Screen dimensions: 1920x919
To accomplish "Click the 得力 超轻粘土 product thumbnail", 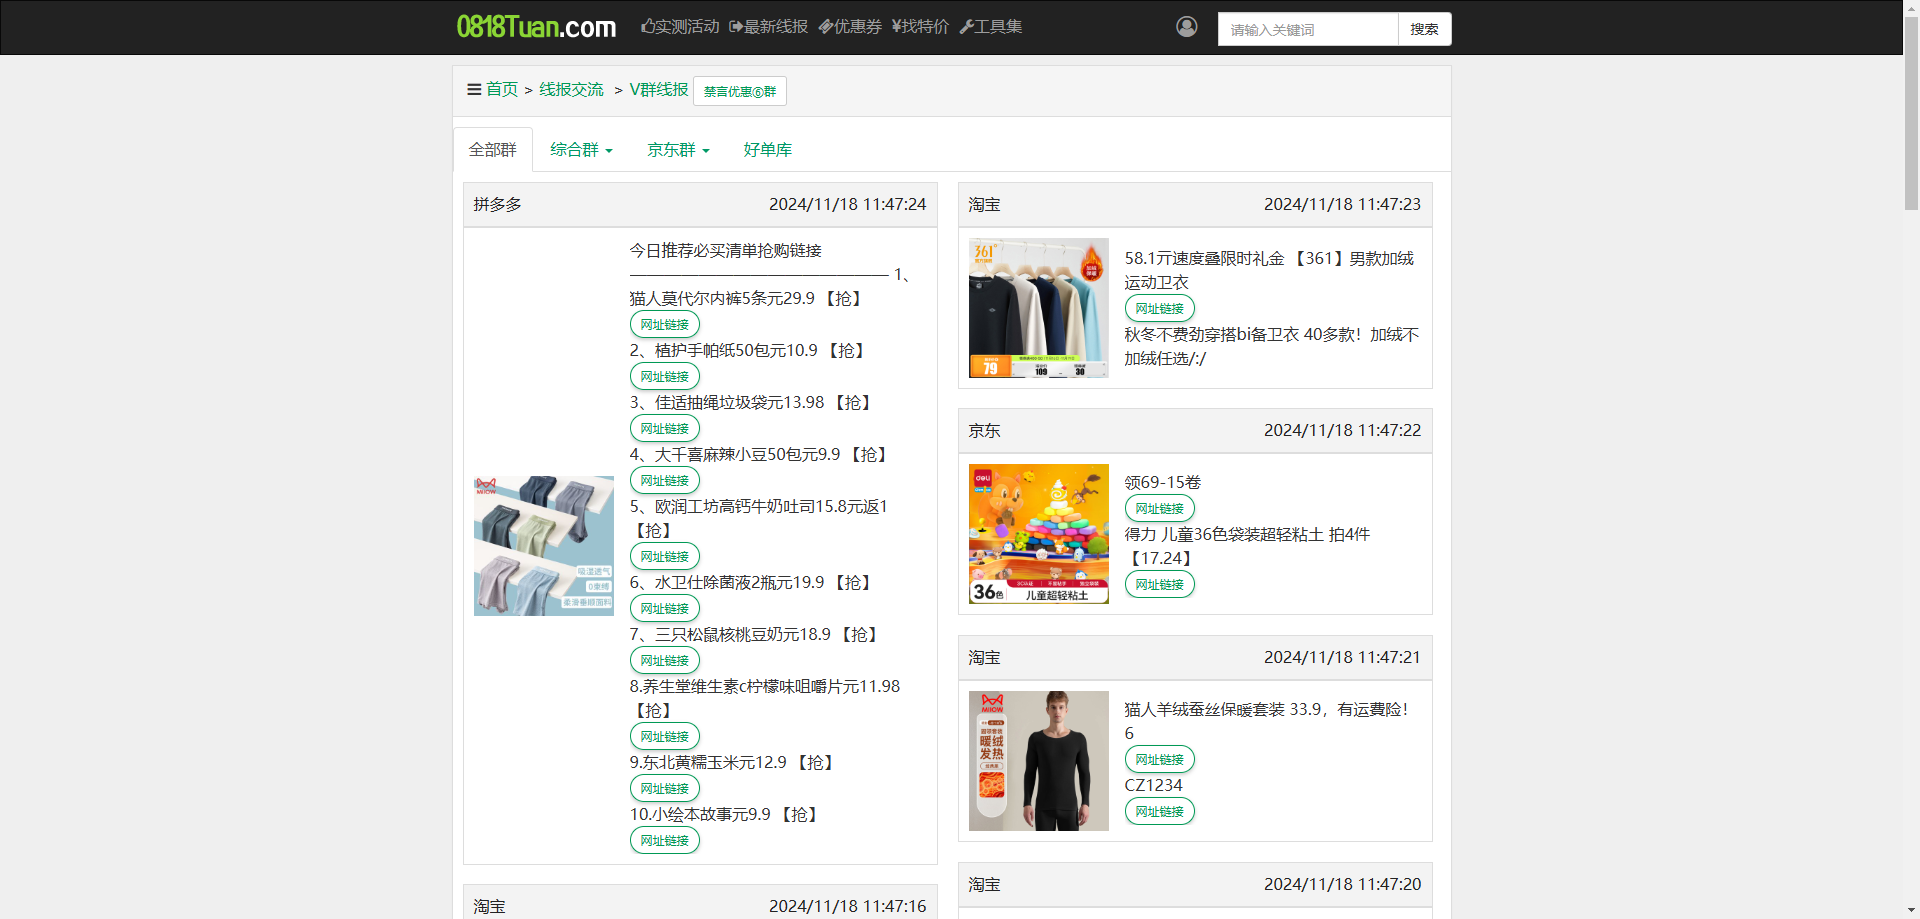I will pyautogui.click(x=1038, y=534).
